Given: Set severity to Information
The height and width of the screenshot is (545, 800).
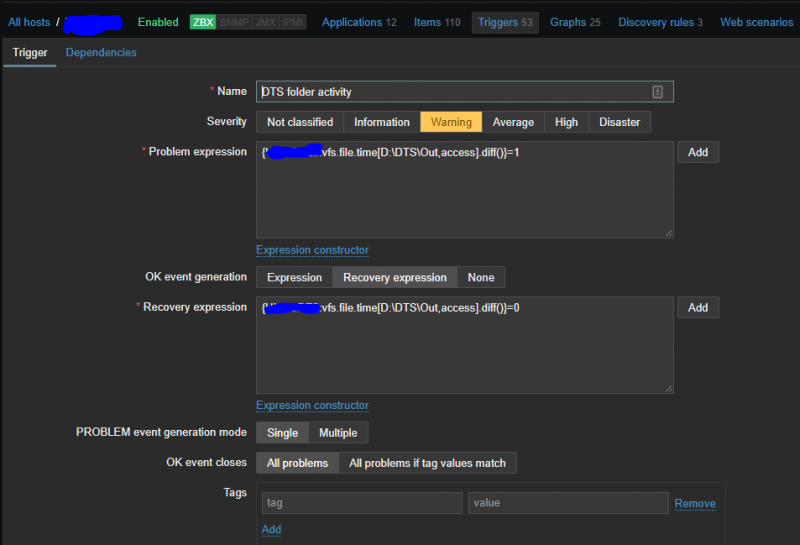Looking at the screenshot, I should [x=382, y=122].
